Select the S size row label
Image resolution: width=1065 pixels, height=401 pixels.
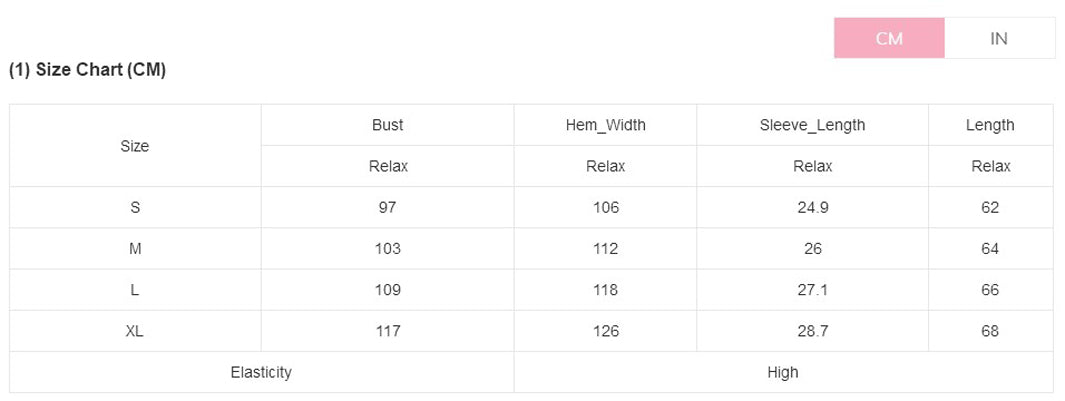pyautogui.click(x=135, y=208)
